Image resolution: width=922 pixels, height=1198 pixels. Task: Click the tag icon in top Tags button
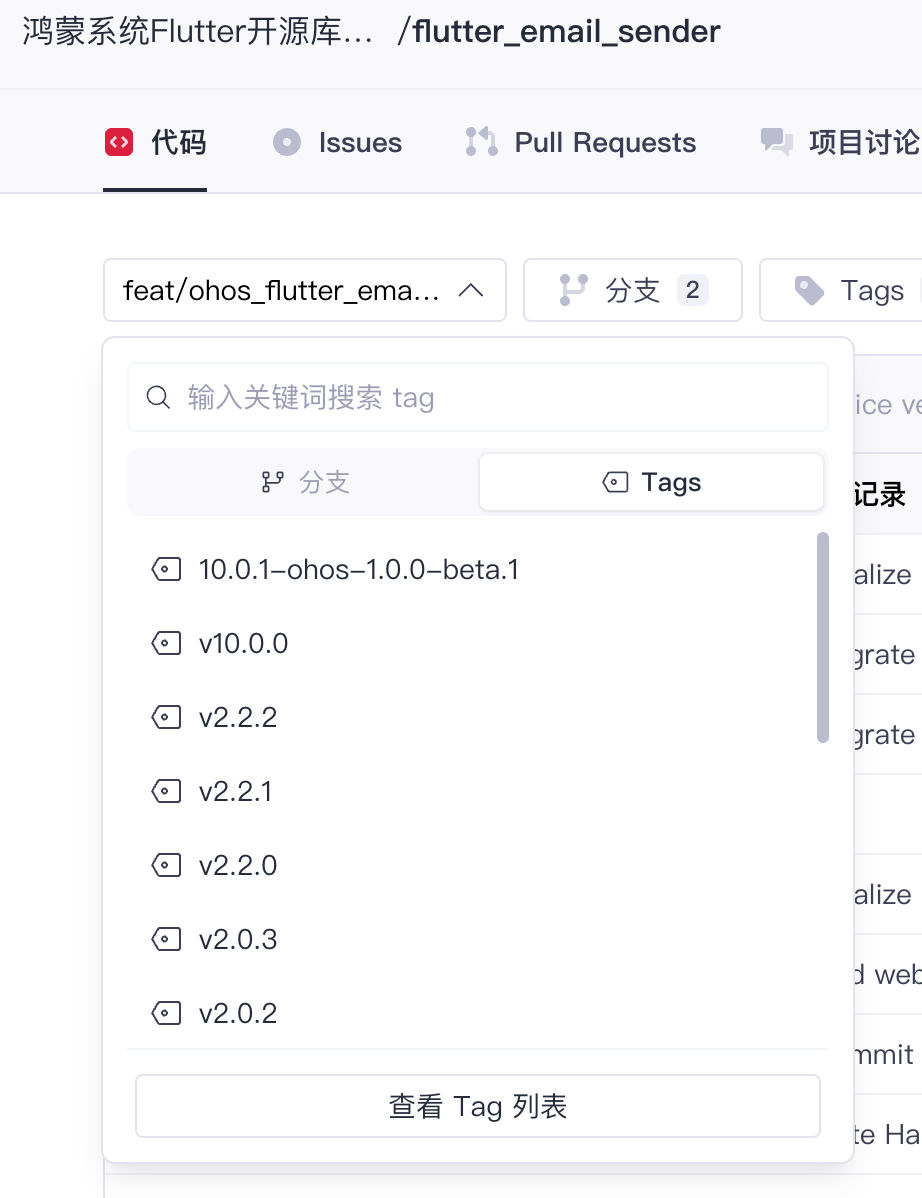click(x=809, y=290)
